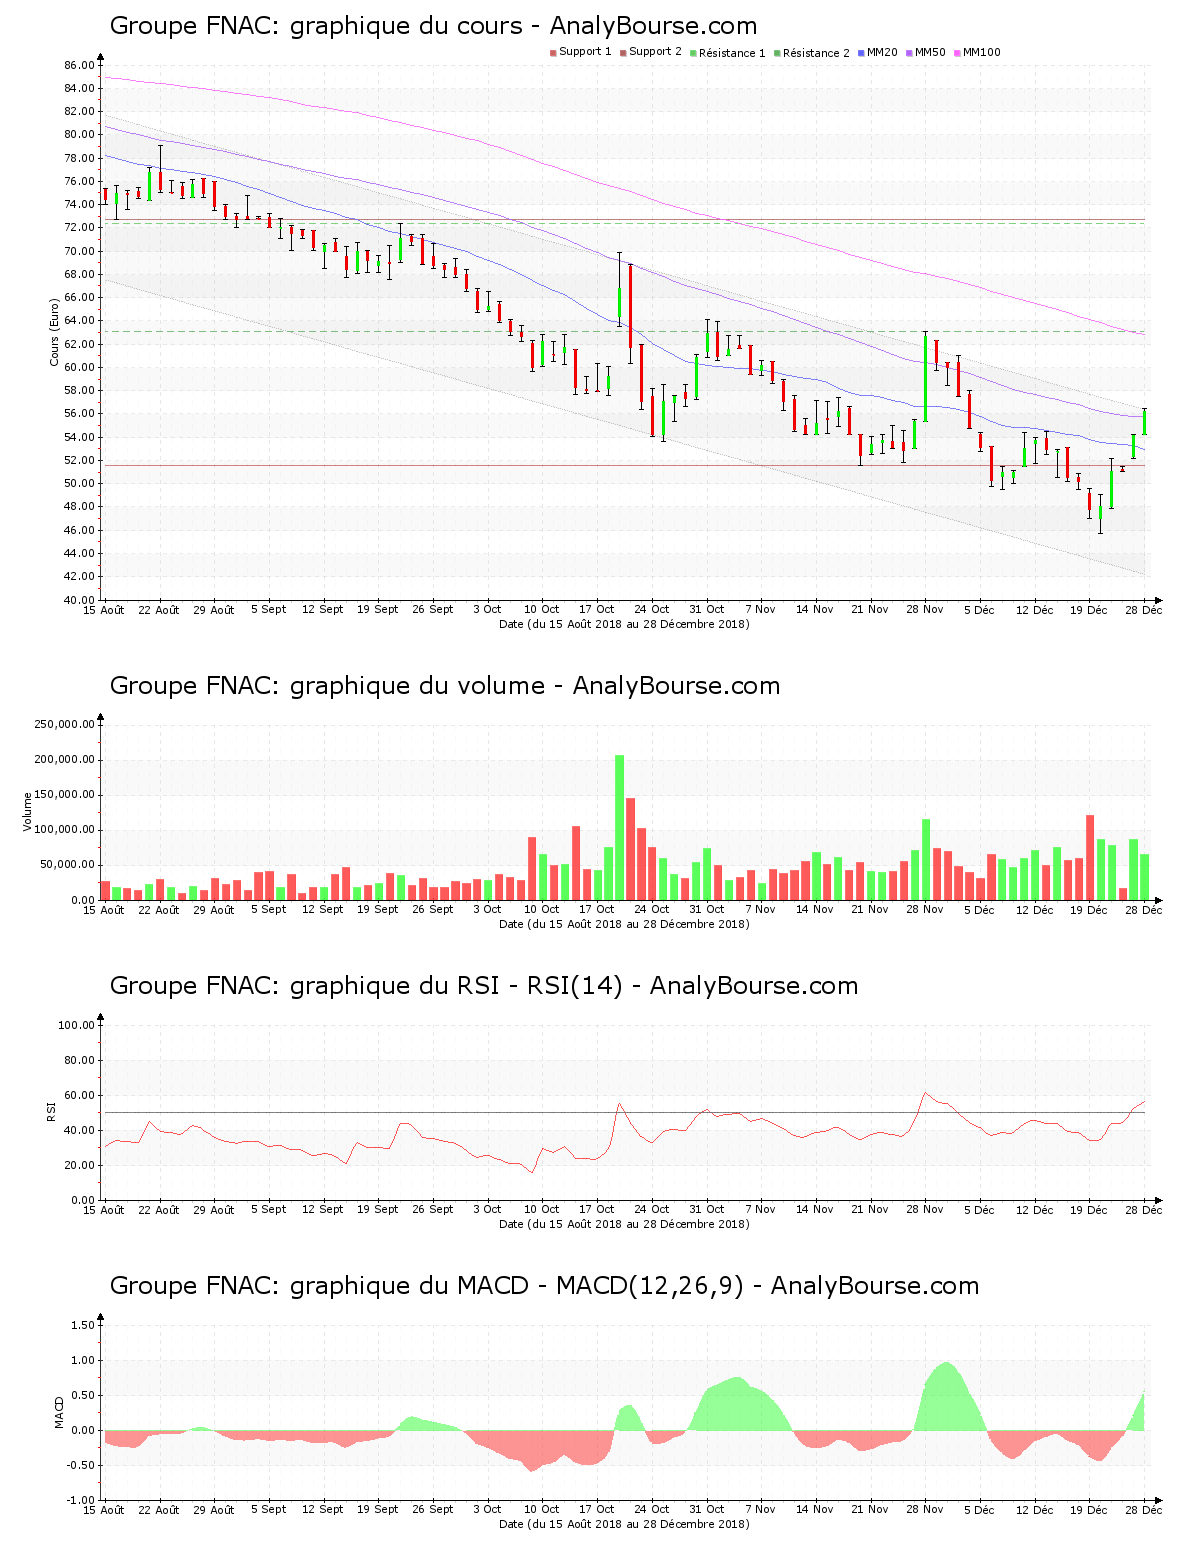Image resolution: width=1200 pixels, height=1550 pixels.
Task: Click the 40.00 value on price axis
Action: (79, 600)
